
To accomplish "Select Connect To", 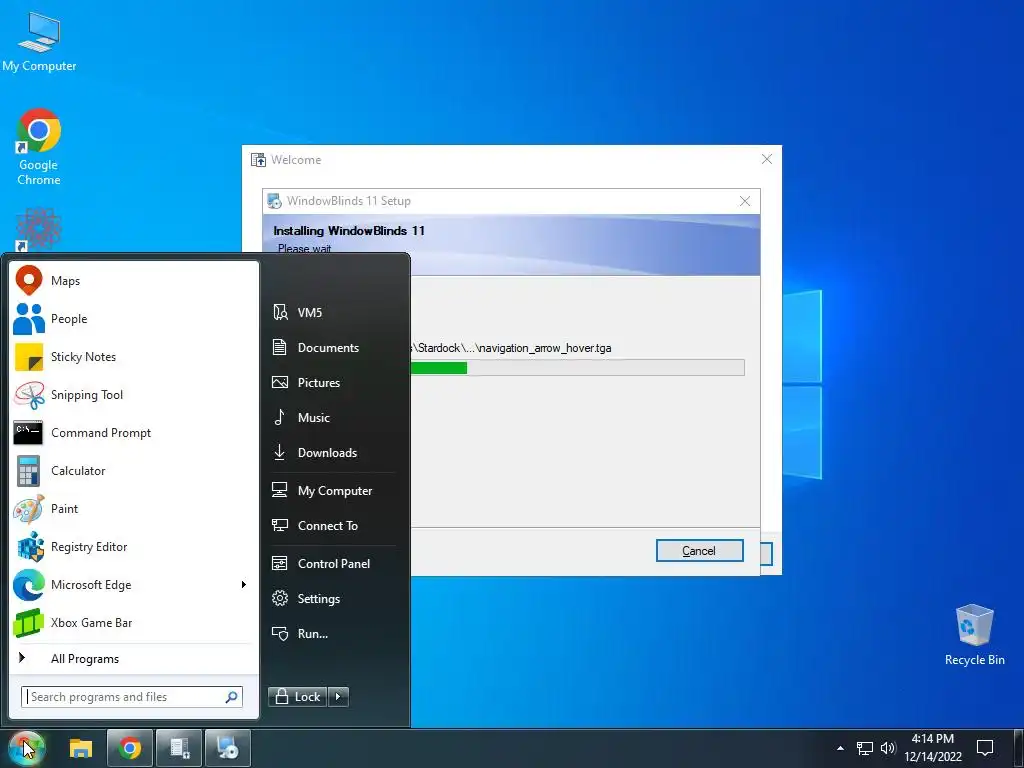I will (x=332, y=526).
